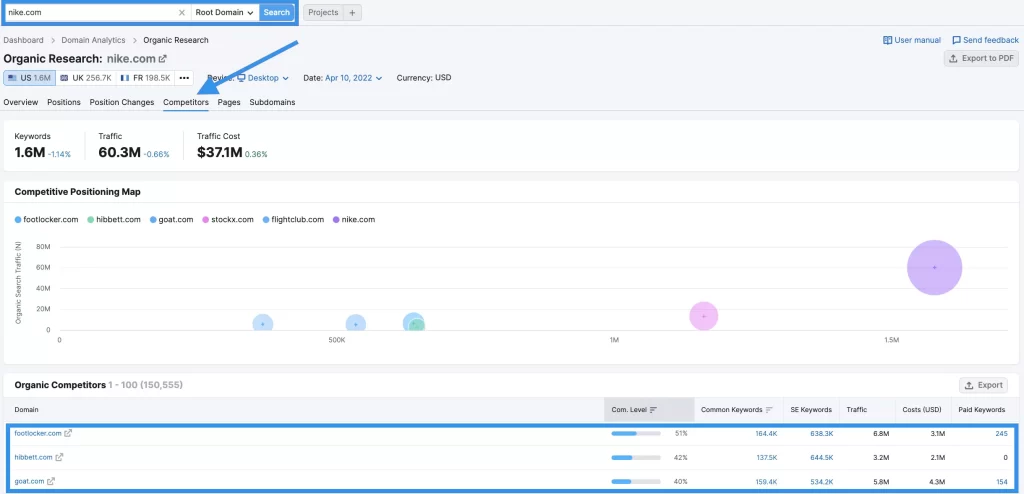
Task: Open the Root Domain dropdown
Action: point(225,12)
